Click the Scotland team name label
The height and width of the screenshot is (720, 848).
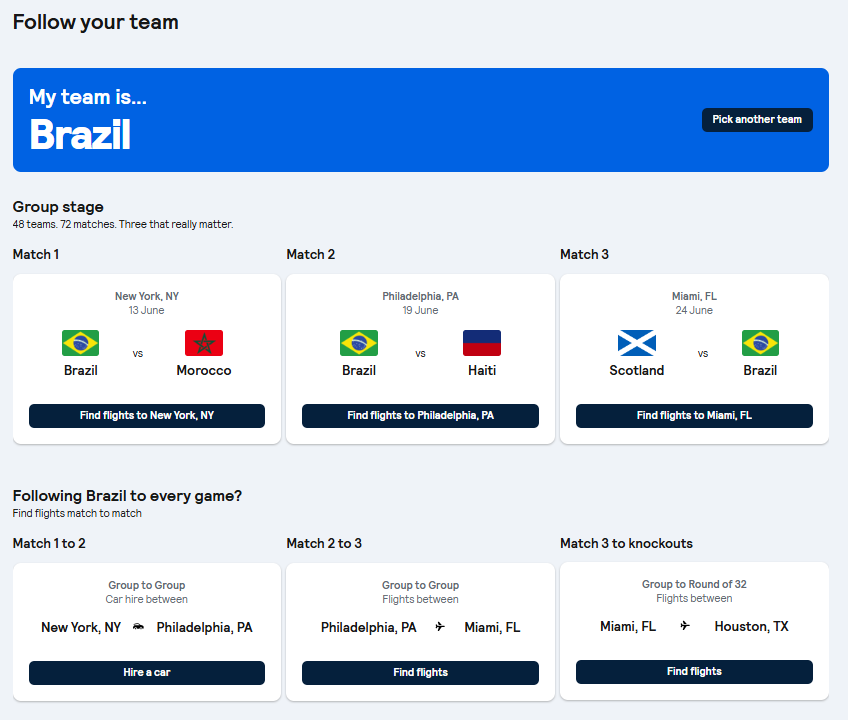click(x=637, y=370)
